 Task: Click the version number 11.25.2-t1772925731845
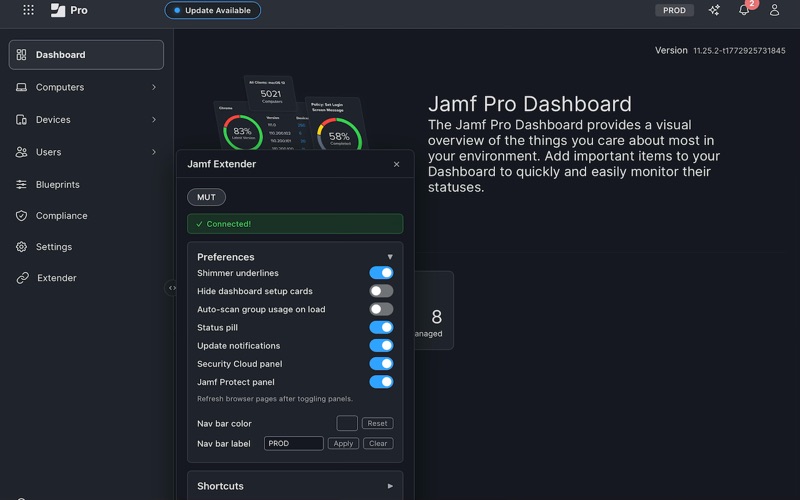point(739,51)
